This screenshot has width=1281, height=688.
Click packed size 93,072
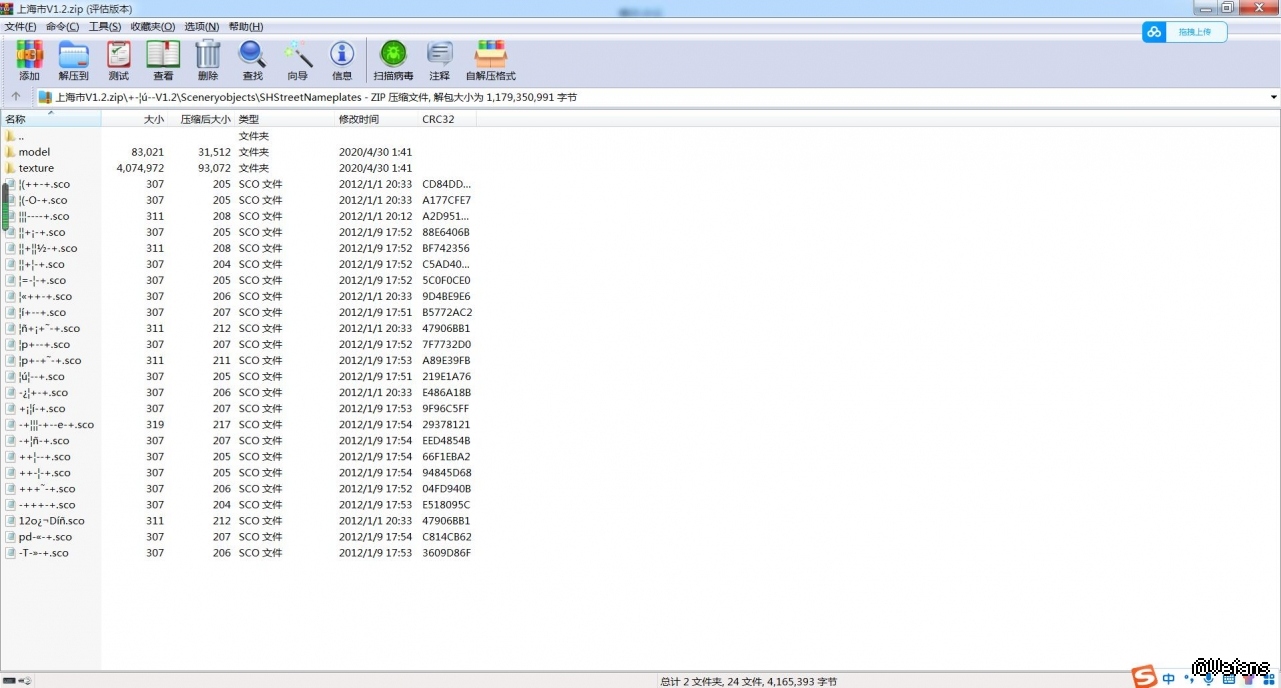214,168
